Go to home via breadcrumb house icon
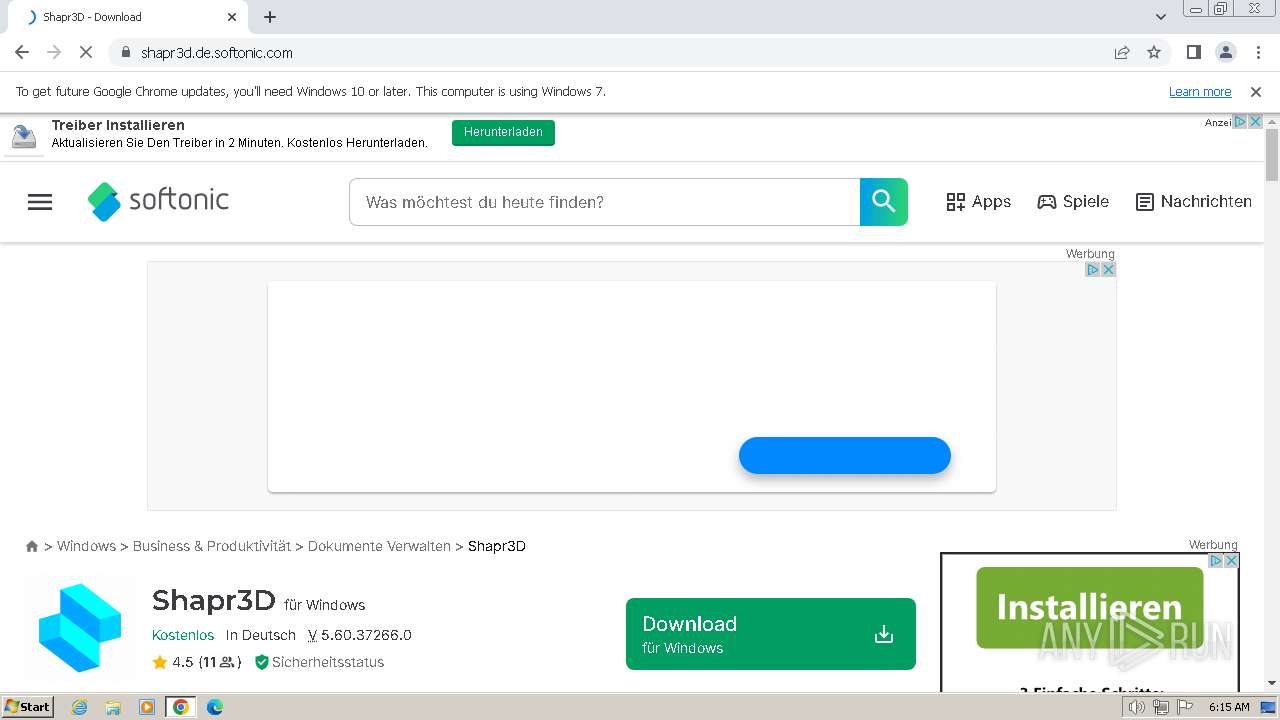The height and width of the screenshot is (720, 1280). tap(32, 546)
